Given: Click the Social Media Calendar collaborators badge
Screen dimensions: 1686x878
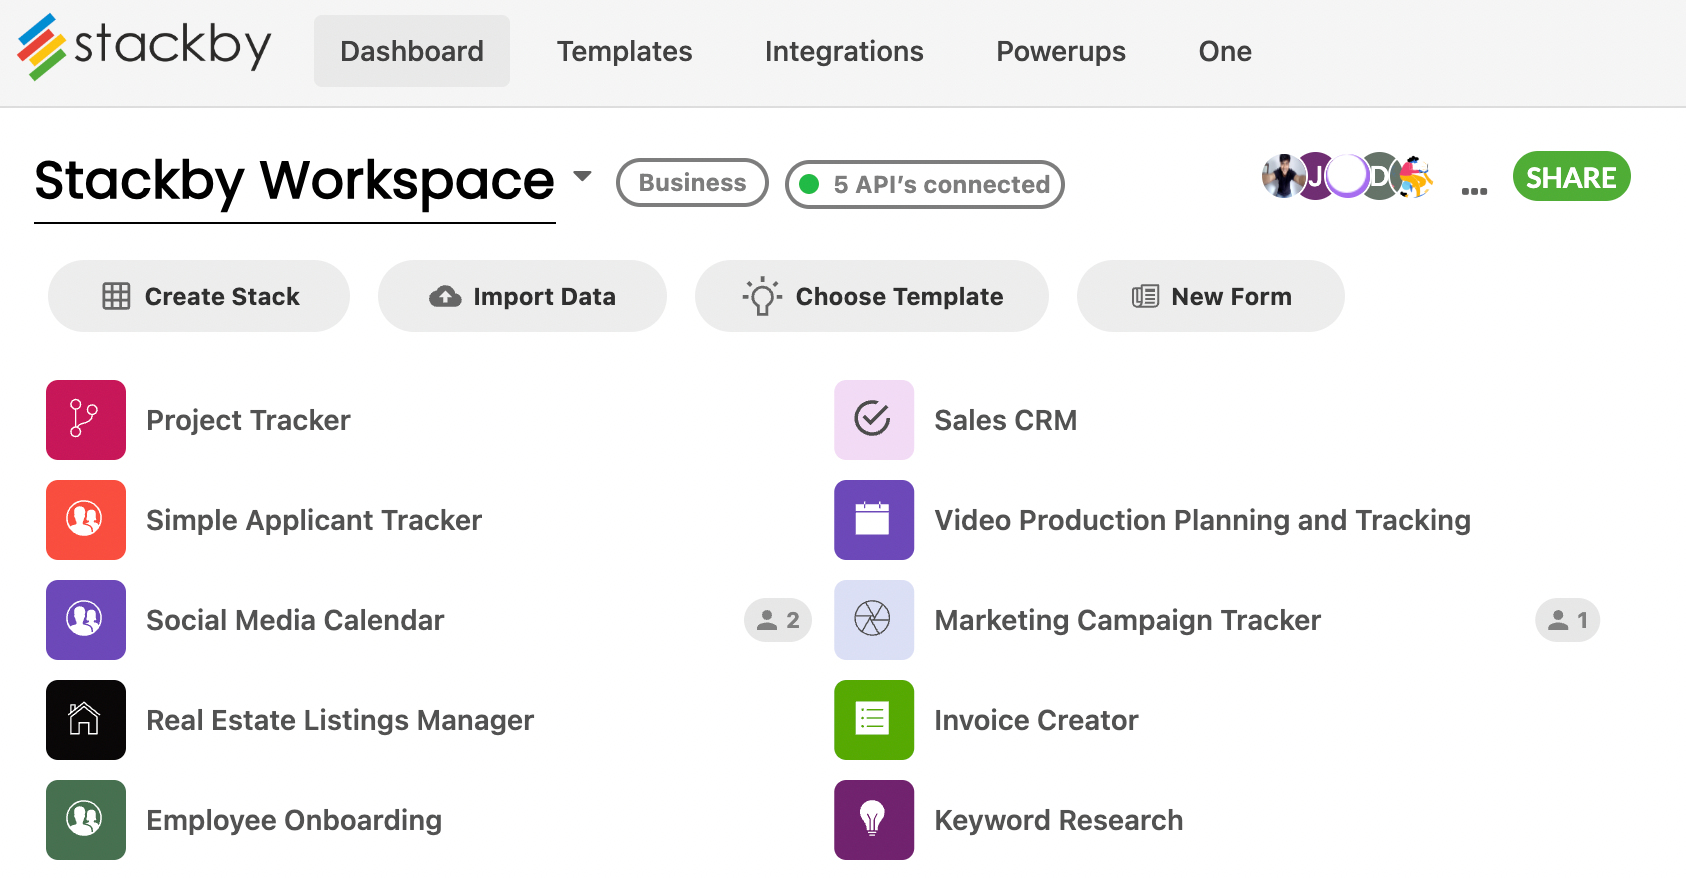Looking at the screenshot, I should (778, 620).
